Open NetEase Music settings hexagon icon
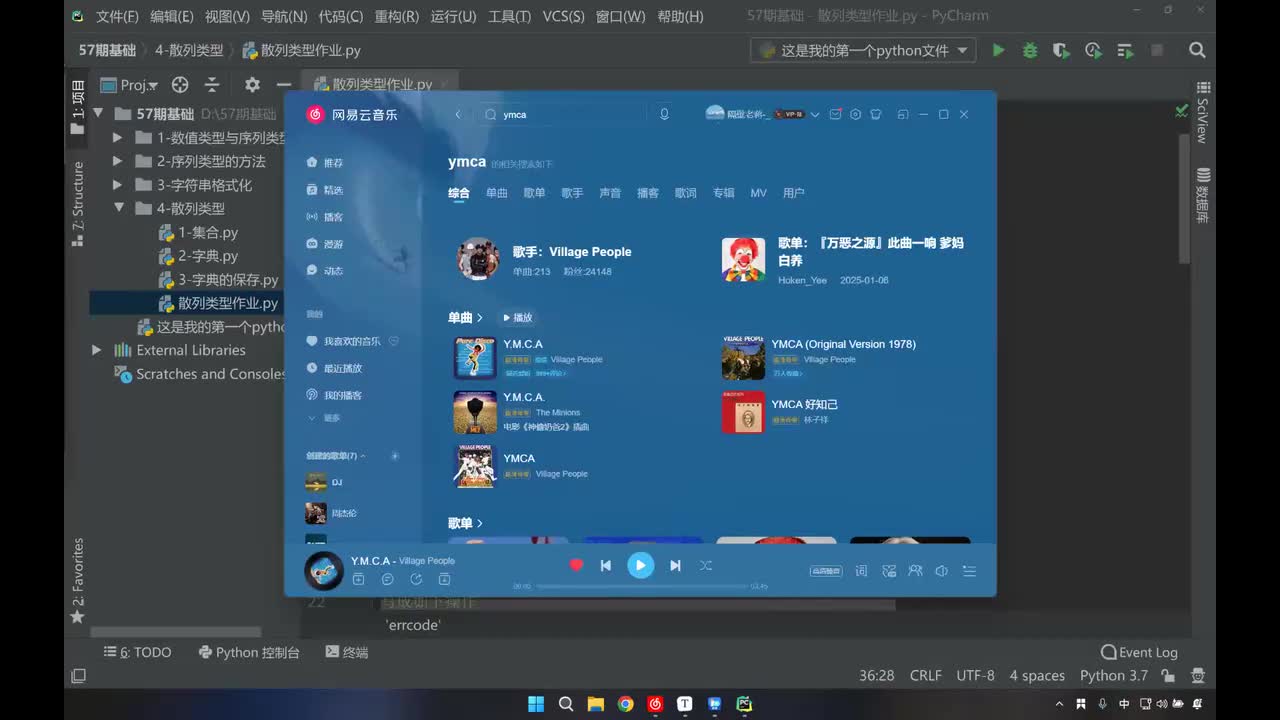 856,114
